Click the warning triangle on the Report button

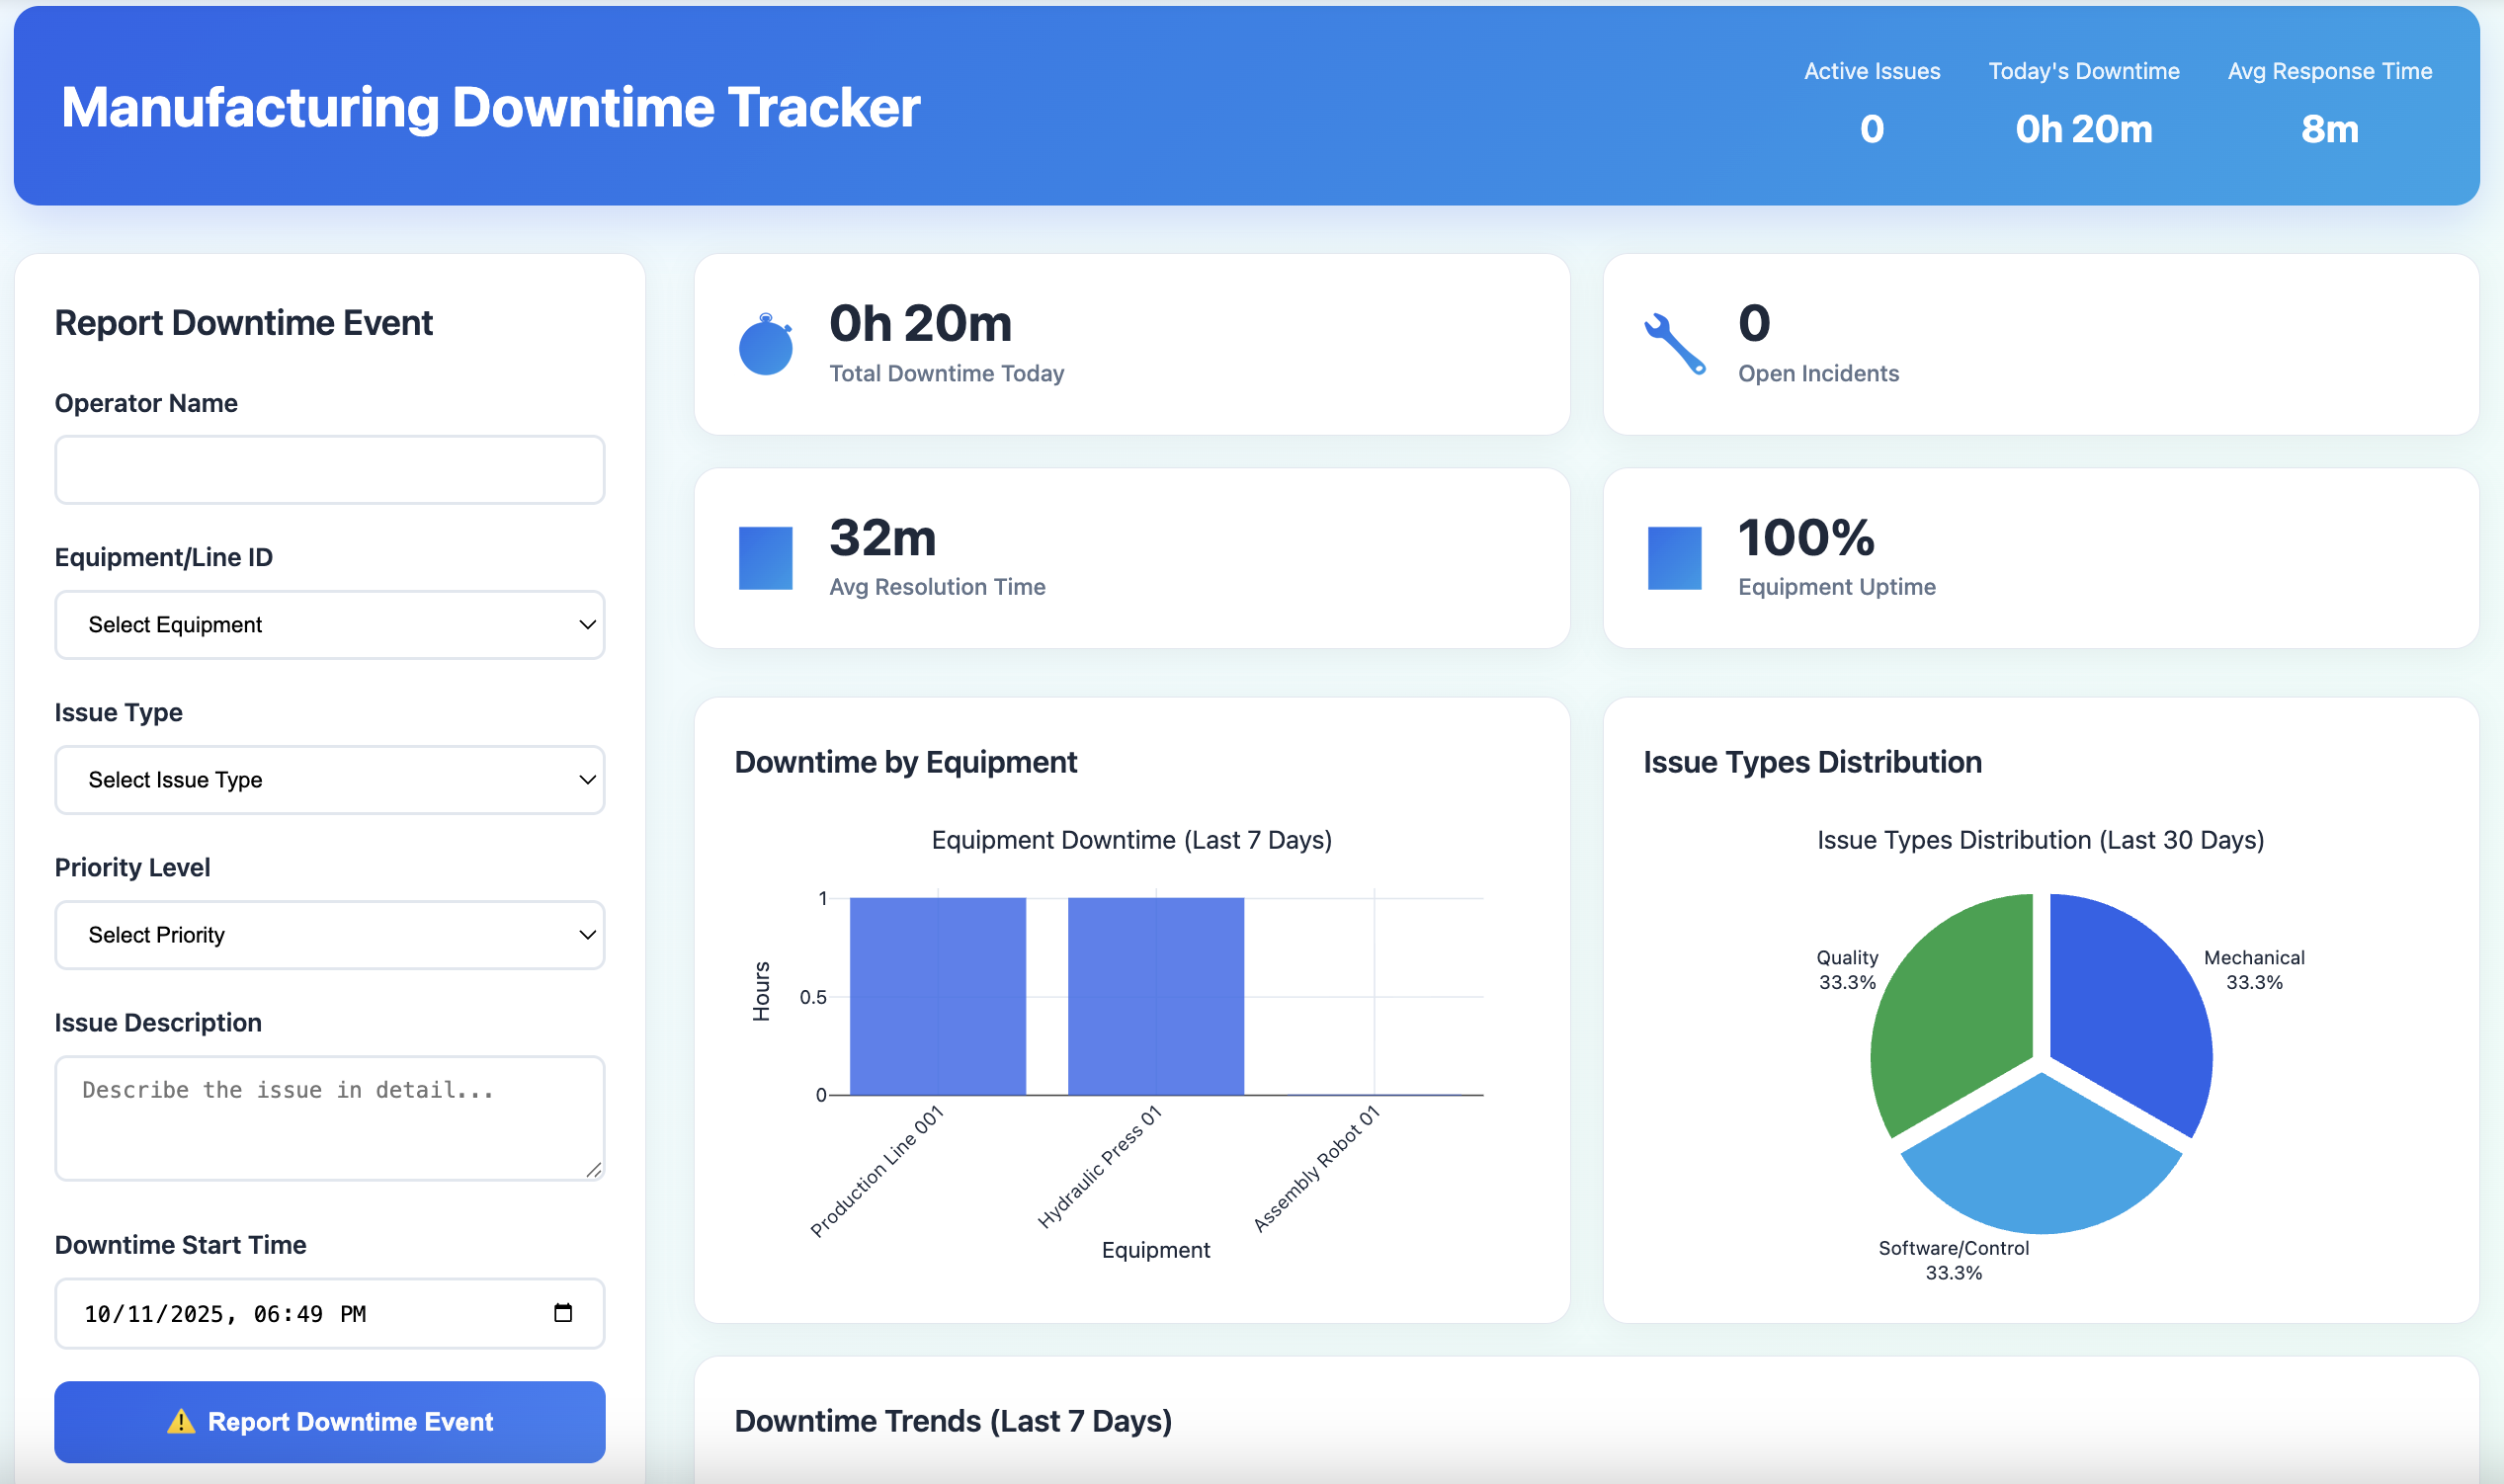182,1421
